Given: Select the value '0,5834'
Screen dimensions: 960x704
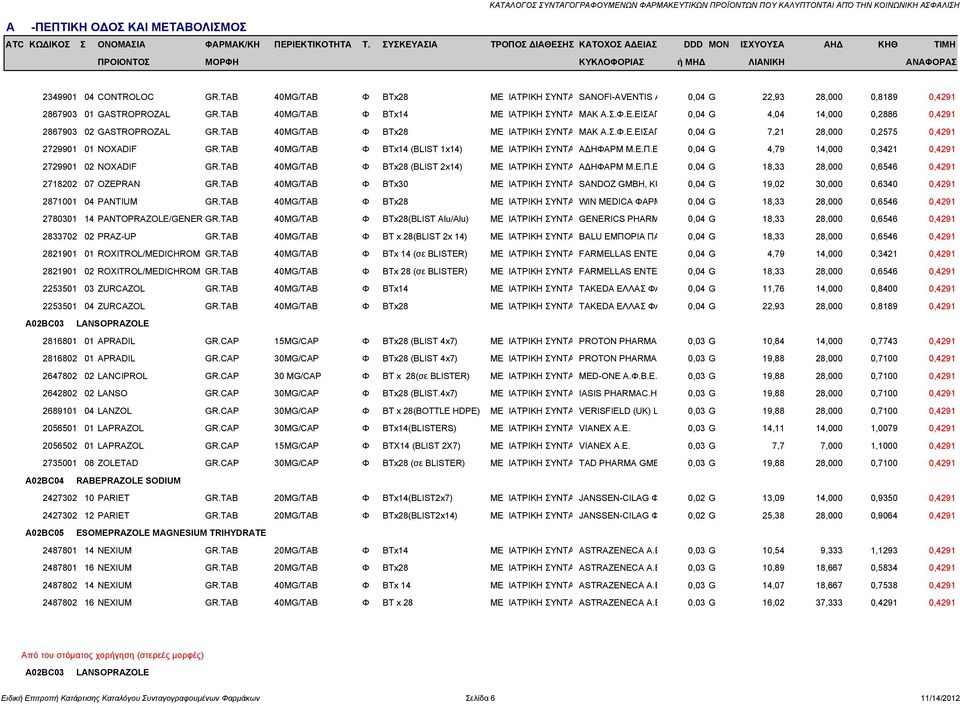Looking at the screenshot, I should tap(884, 567).
